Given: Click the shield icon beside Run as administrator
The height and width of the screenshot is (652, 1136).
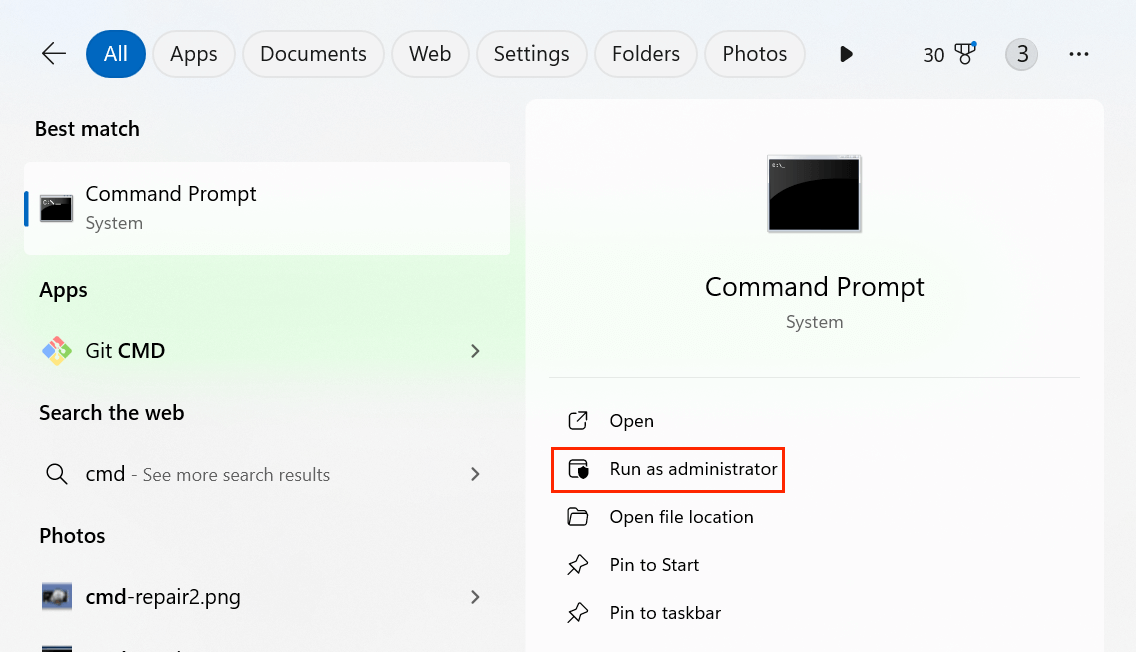Looking at the screenshot, I should 577,469.
